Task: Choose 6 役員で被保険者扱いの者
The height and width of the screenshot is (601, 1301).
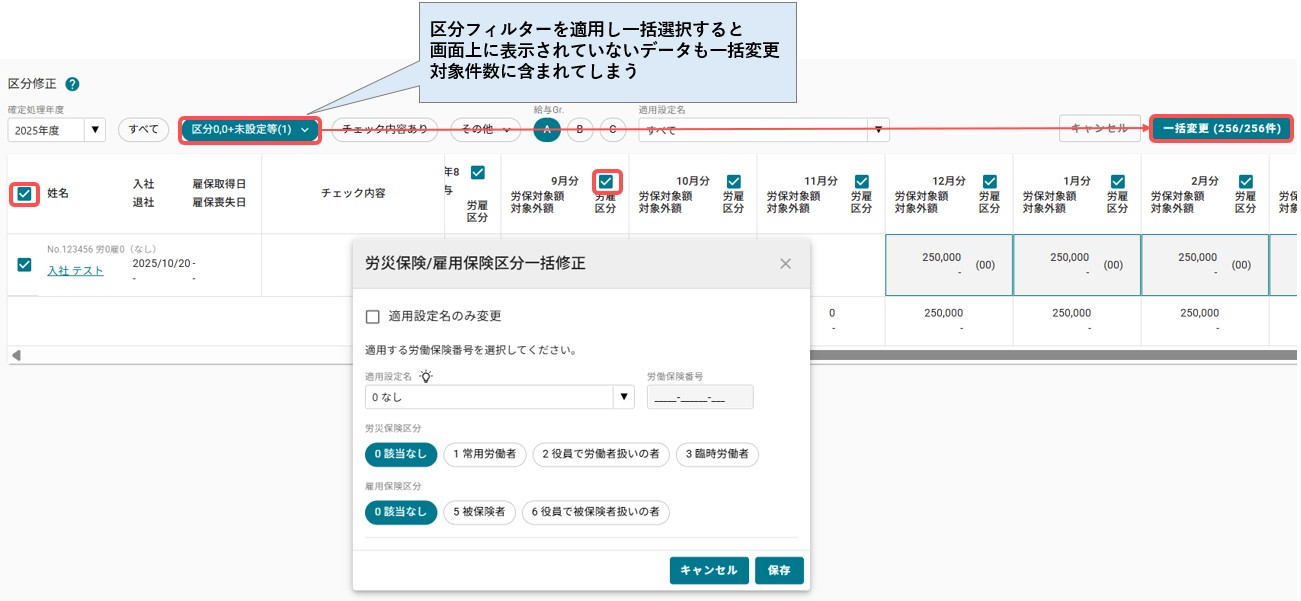Action: (x=596, y=512)
